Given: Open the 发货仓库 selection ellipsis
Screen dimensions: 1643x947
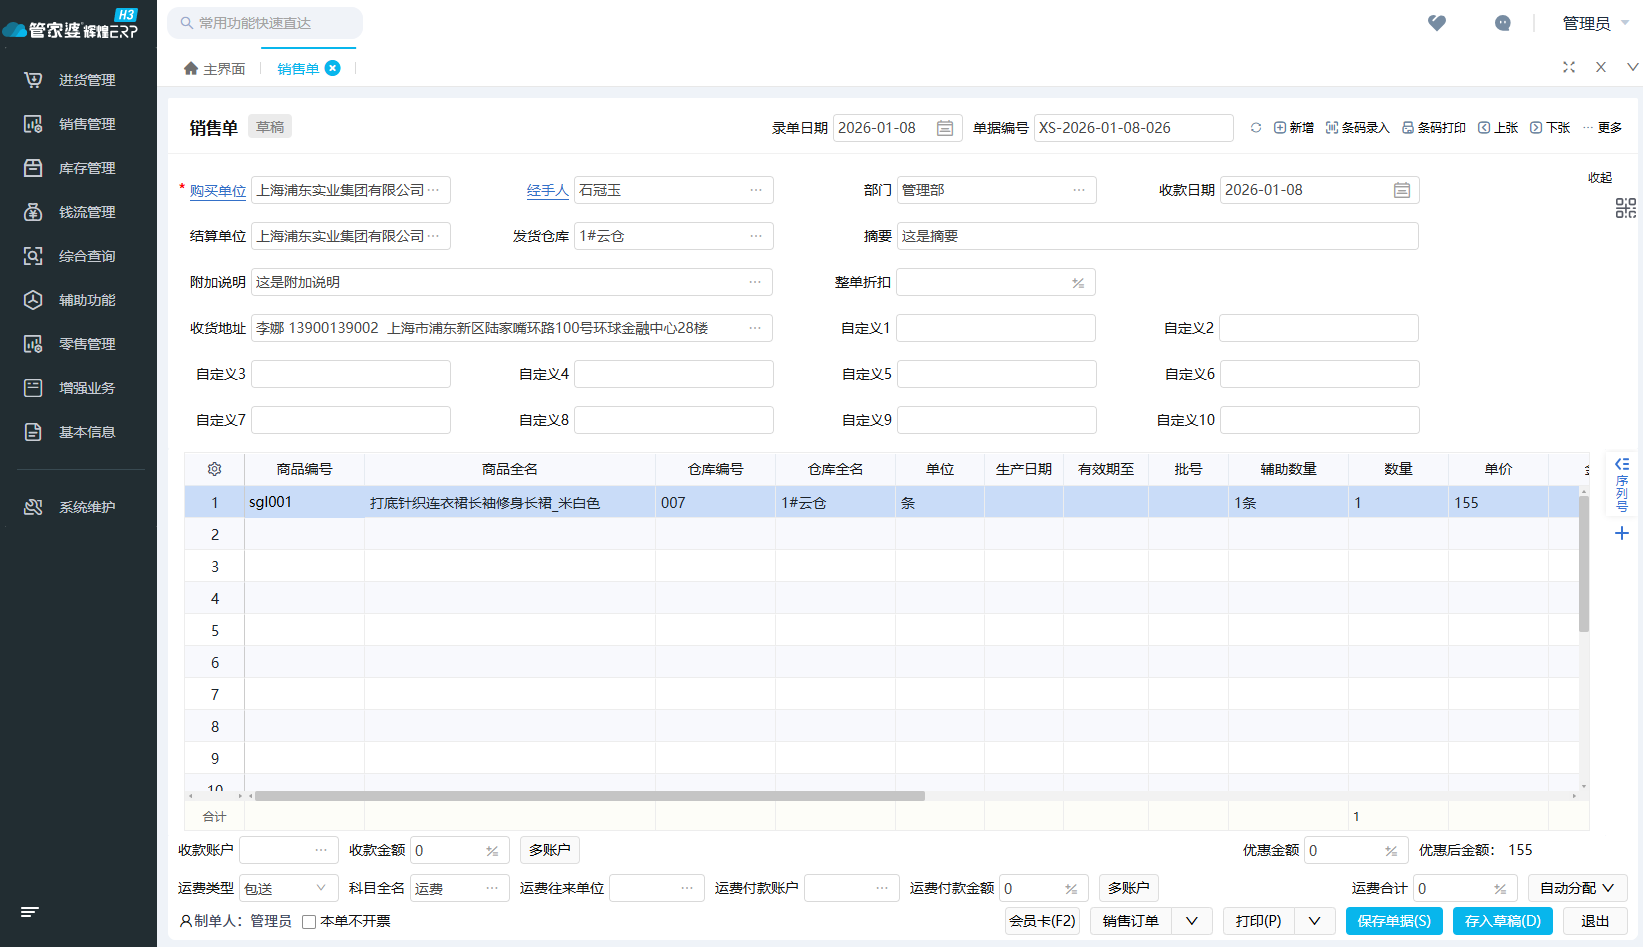Looking at the screenshot, I should click(756, 236).
